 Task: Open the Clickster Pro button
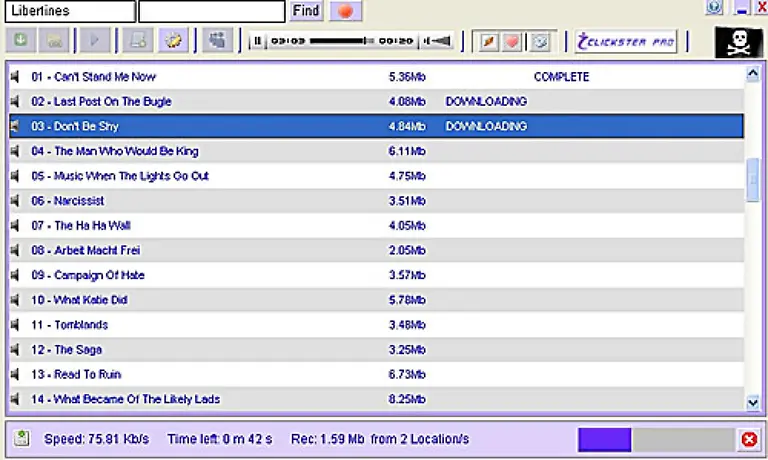click(x=626, y=42)
